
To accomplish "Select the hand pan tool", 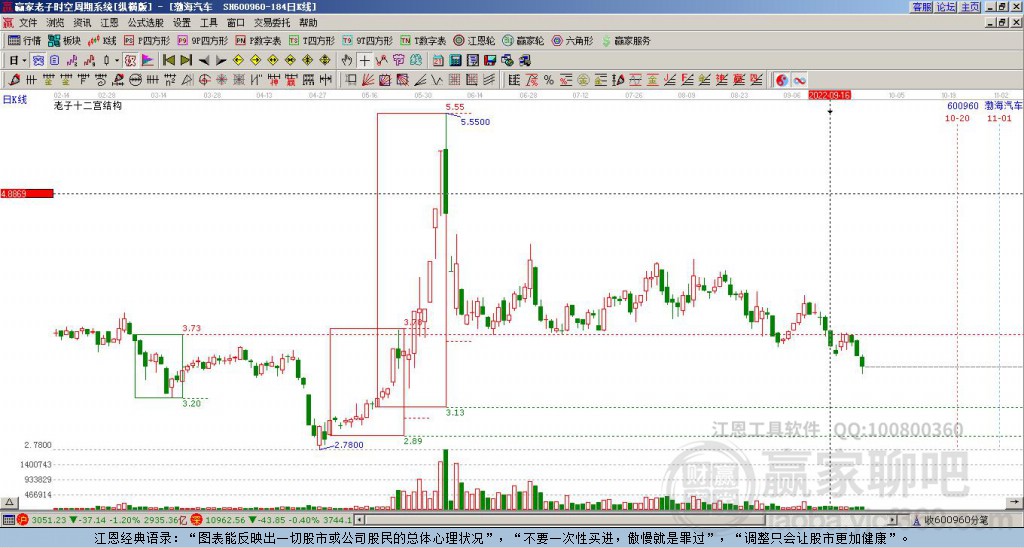I will tap(347, 61).
